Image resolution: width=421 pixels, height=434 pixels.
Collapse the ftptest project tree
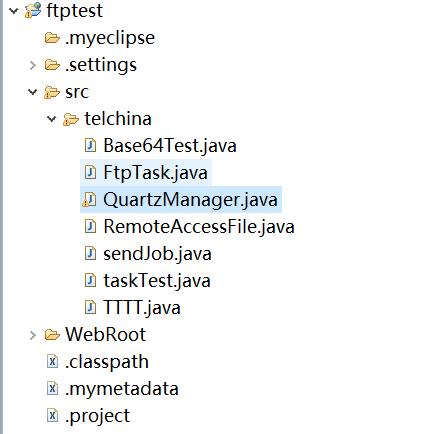(14, 11)
